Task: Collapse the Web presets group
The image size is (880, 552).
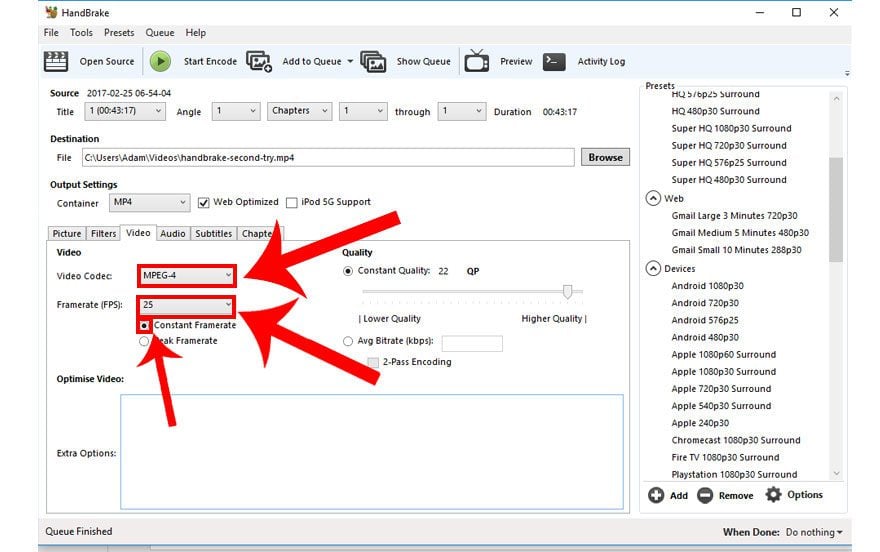Action: [653, 198]
